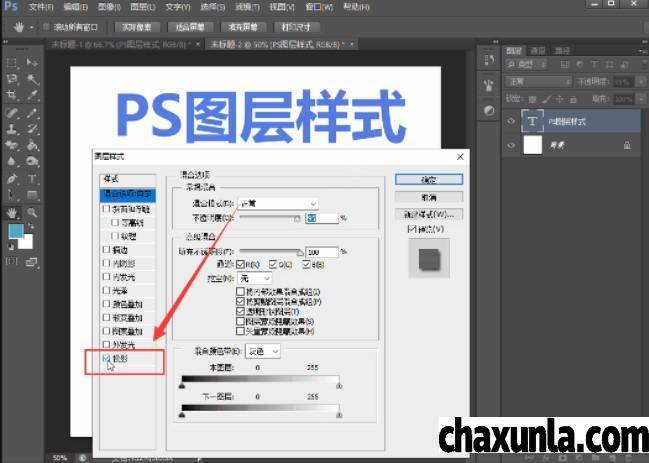This screenshot has height=463, width=649.
Task: Click the lock position icon in Layers panel
Action: coord(559,99)
